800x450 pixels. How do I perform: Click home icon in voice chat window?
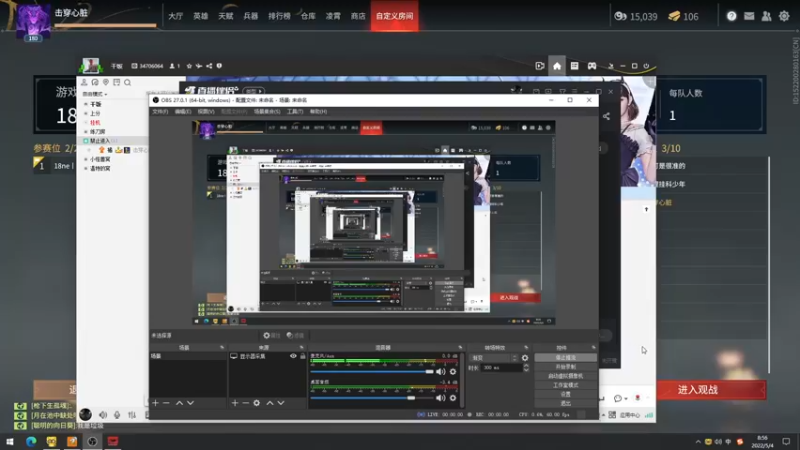557,66
